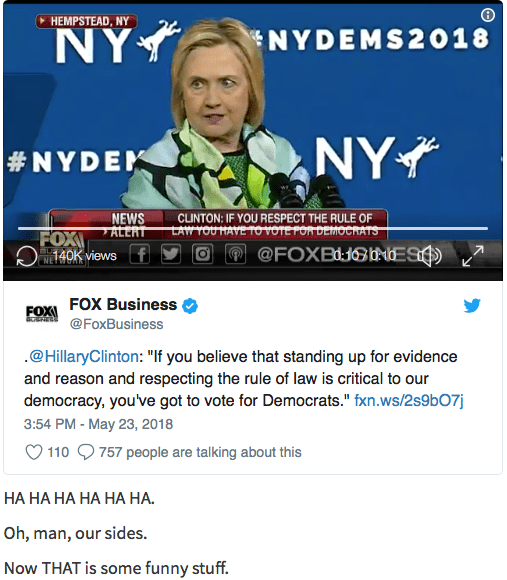Image resolution: width=507 pixels, height=580 pixels.
Task: Click the Twitter bird logo in tweet
Action: (x=472, y=306)
